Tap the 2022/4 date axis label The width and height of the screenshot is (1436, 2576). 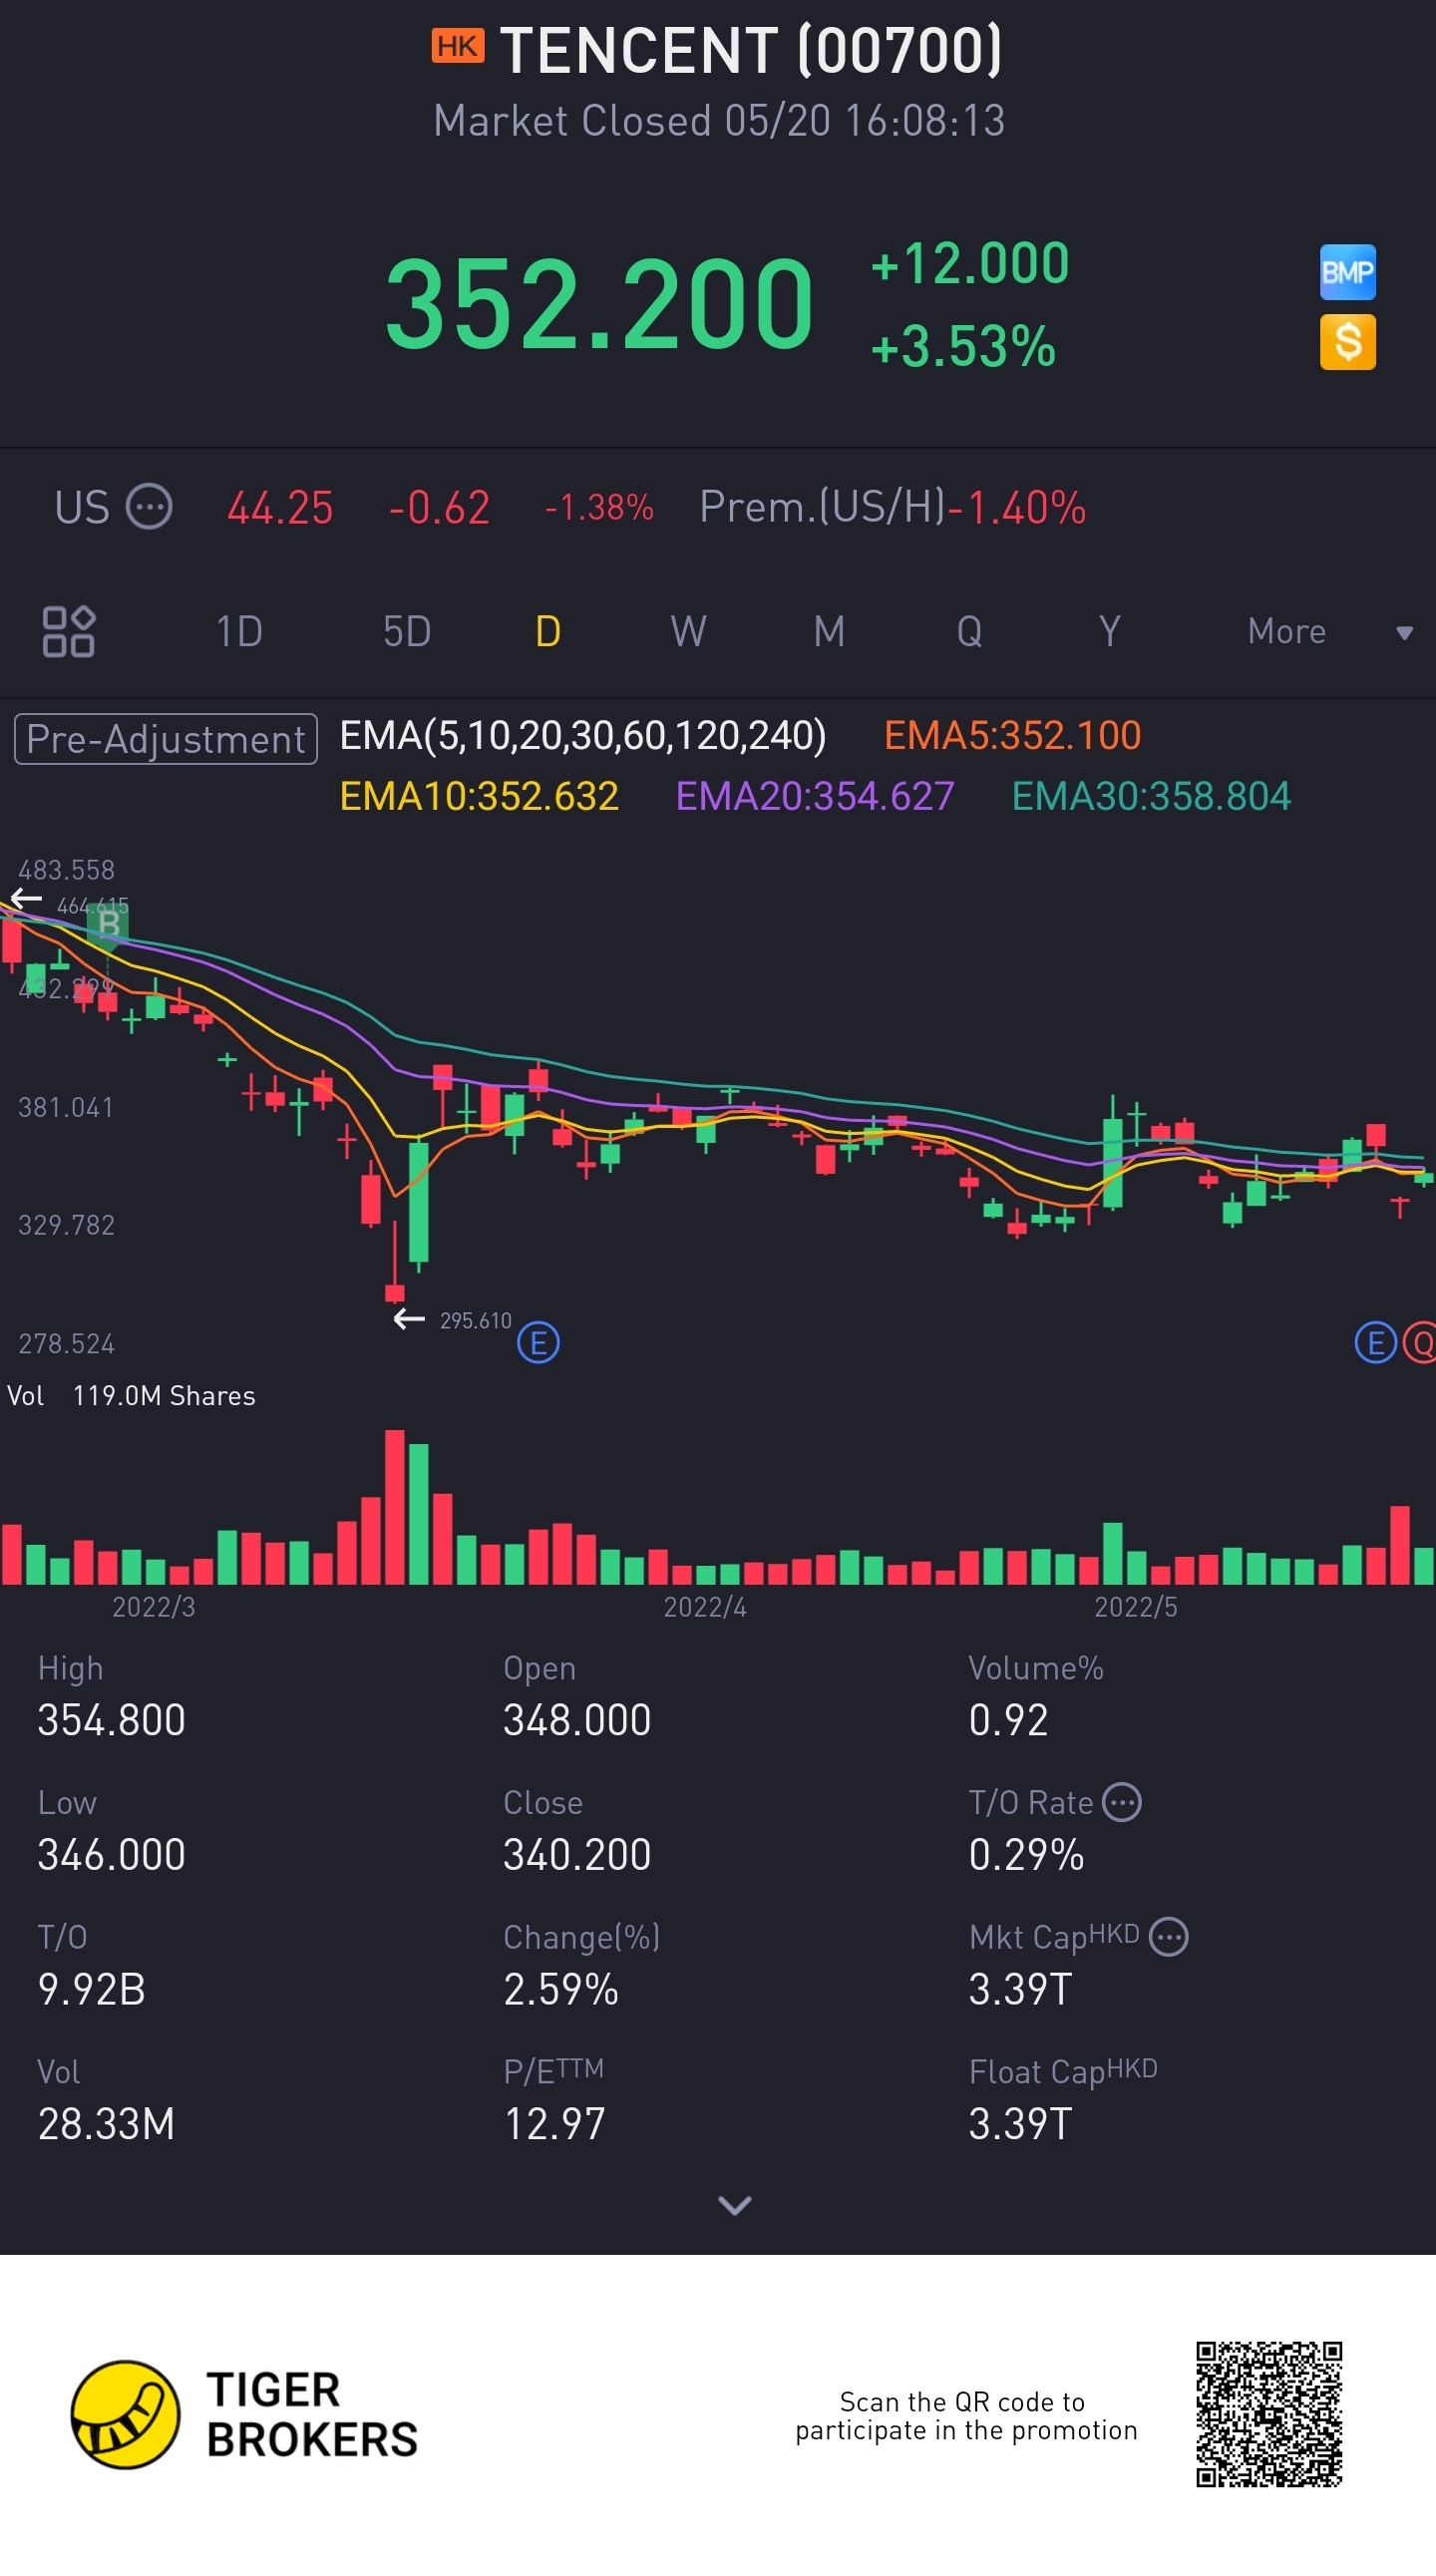[x=705, y=1607]
